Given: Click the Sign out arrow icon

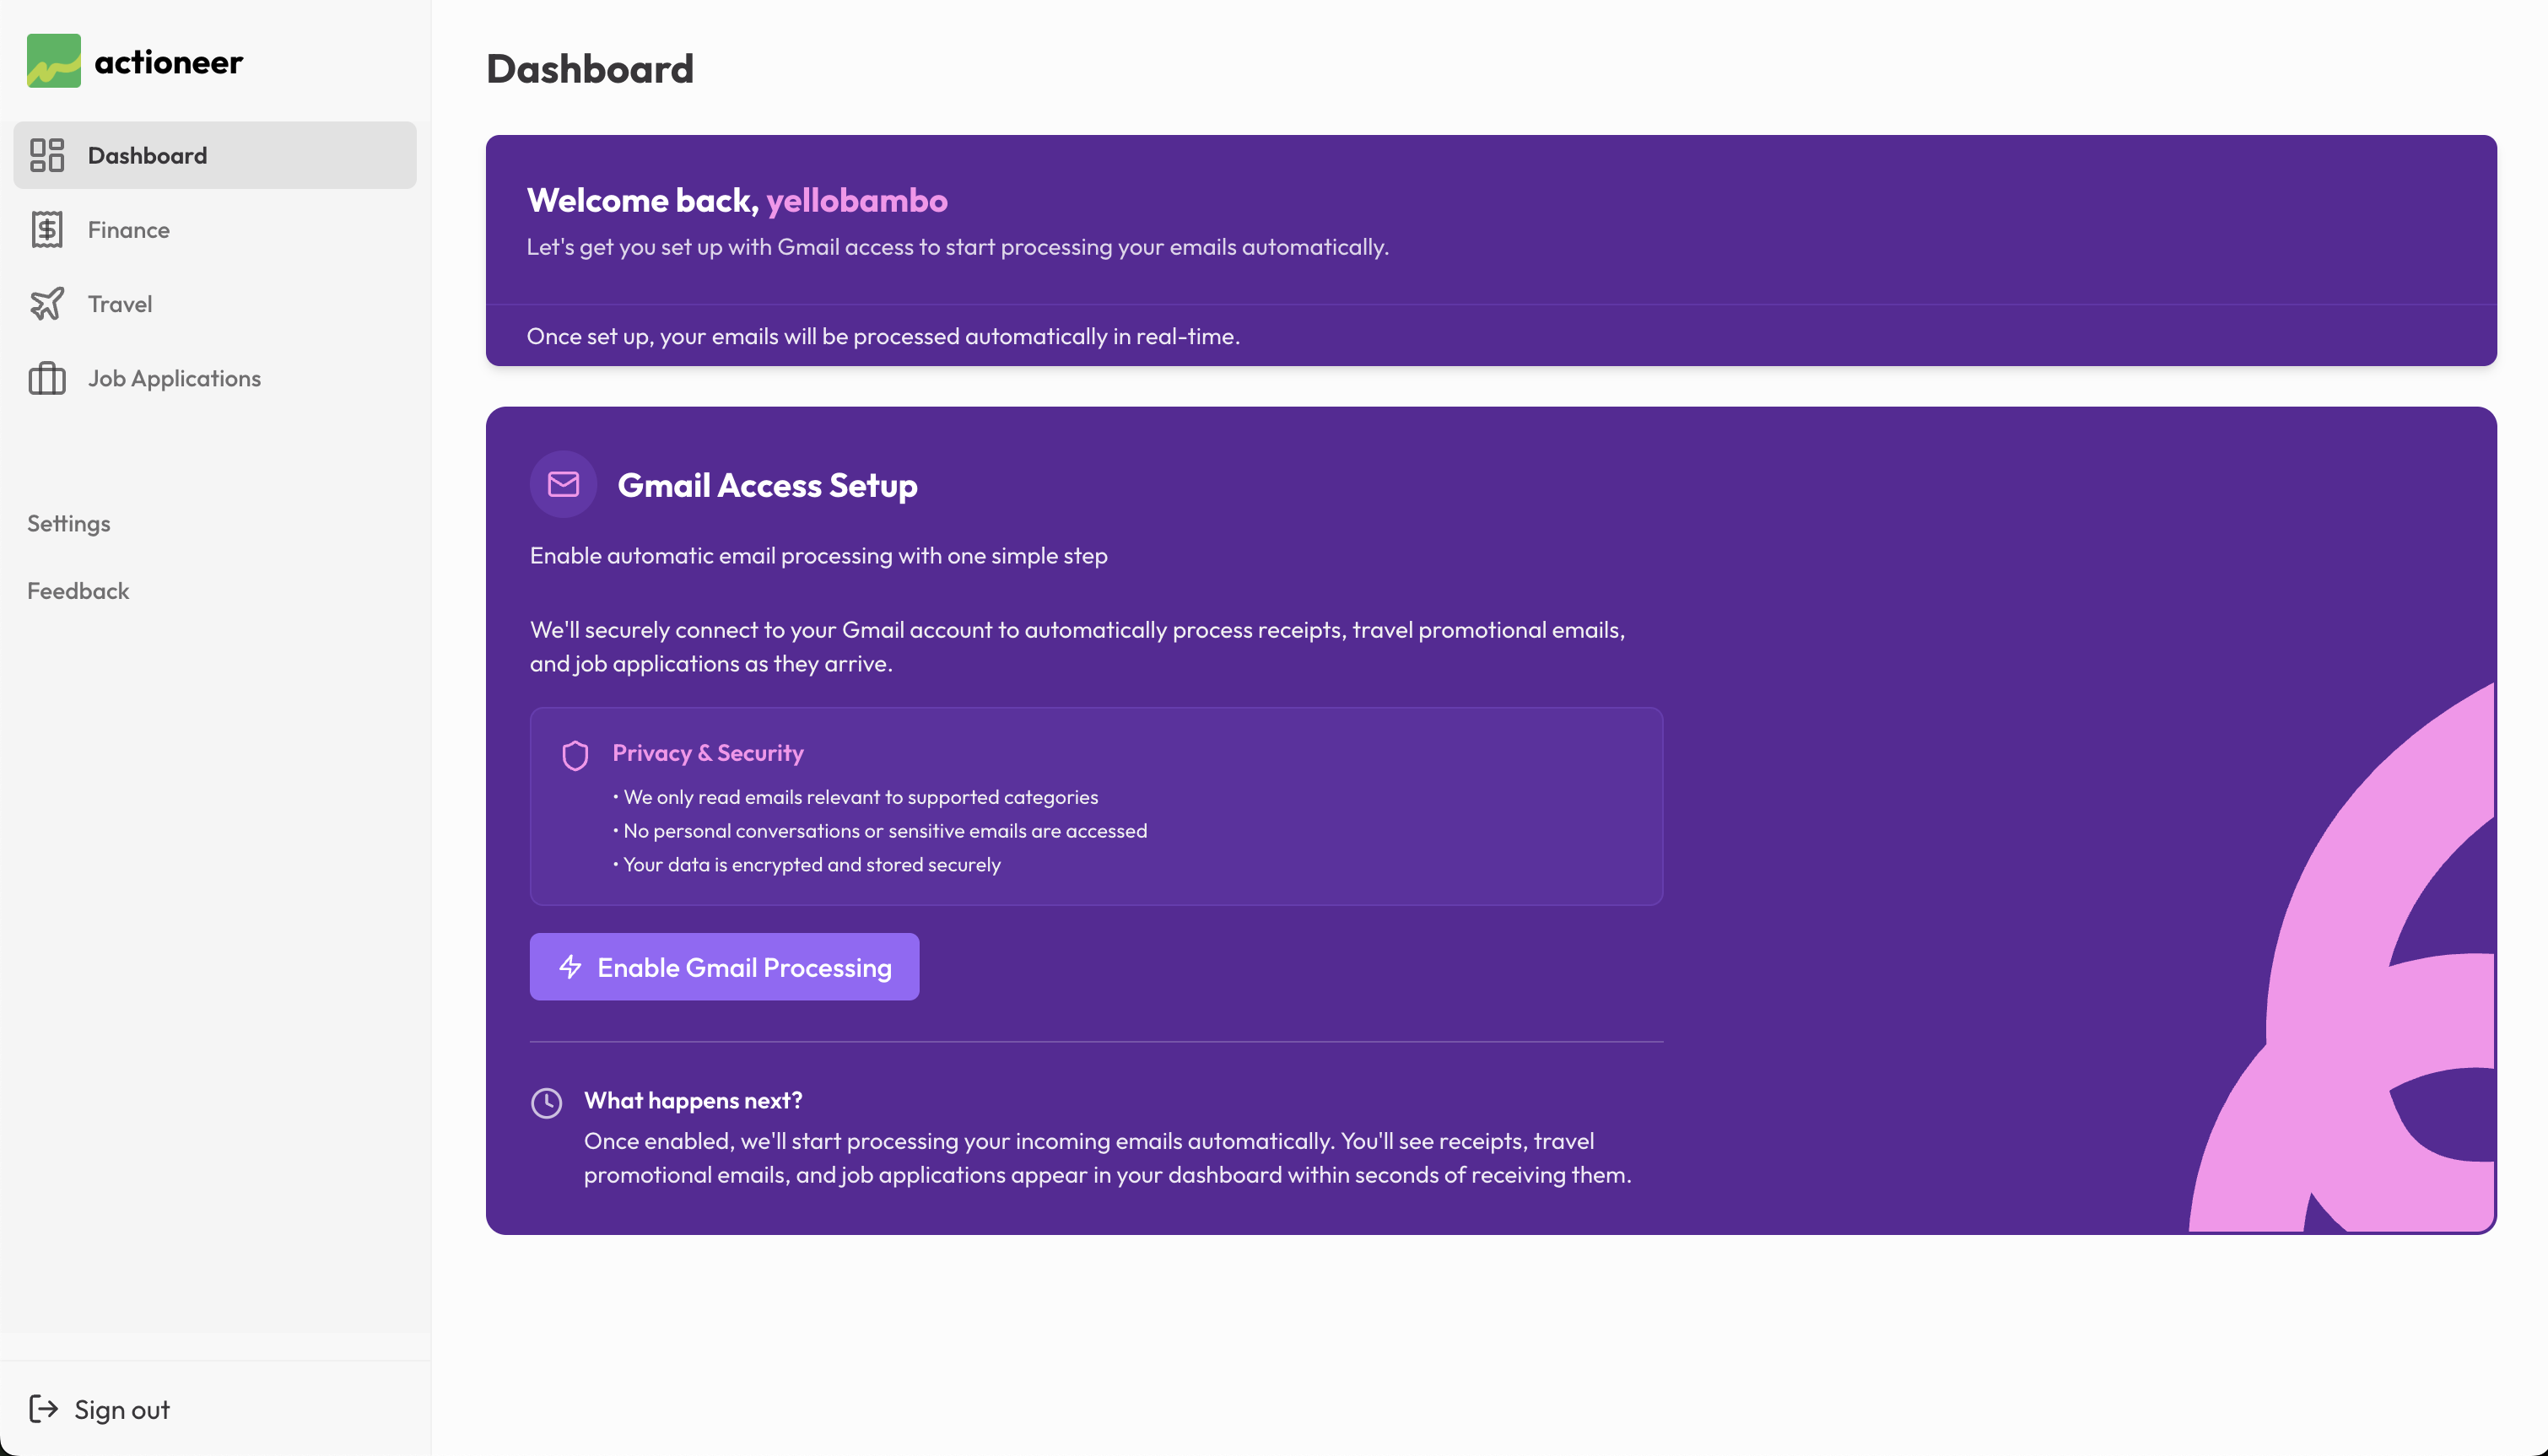Looking at the screenshot, I should (x=44, y=1409).
